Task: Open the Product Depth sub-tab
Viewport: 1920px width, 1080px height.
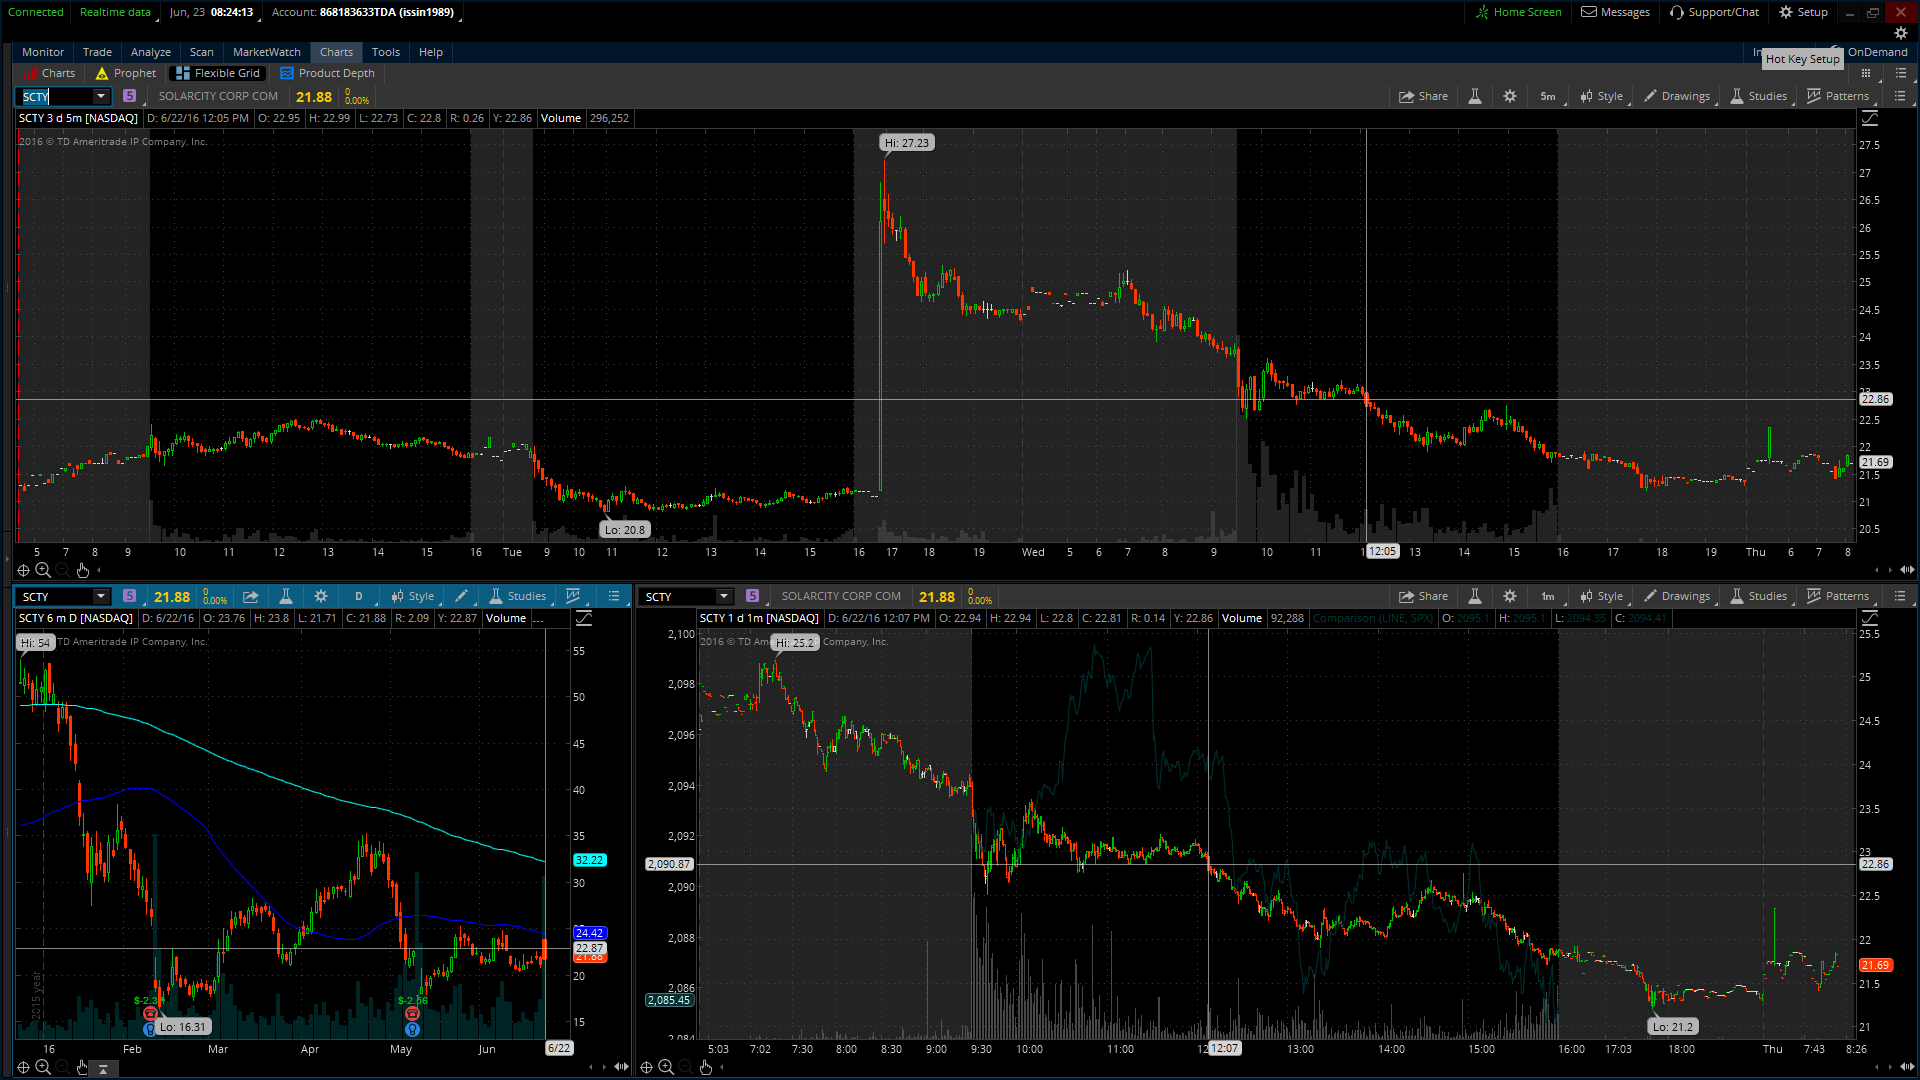Action: (328, 73)
